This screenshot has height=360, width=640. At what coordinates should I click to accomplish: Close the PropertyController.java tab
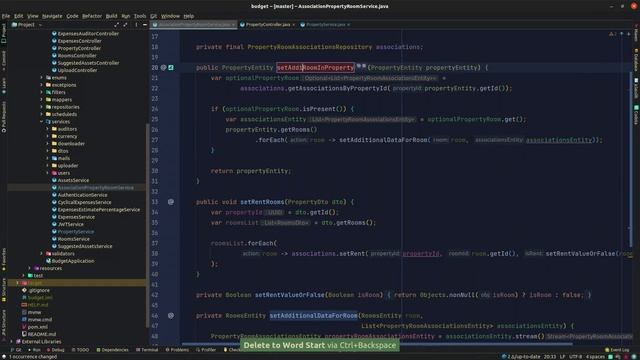293,24
